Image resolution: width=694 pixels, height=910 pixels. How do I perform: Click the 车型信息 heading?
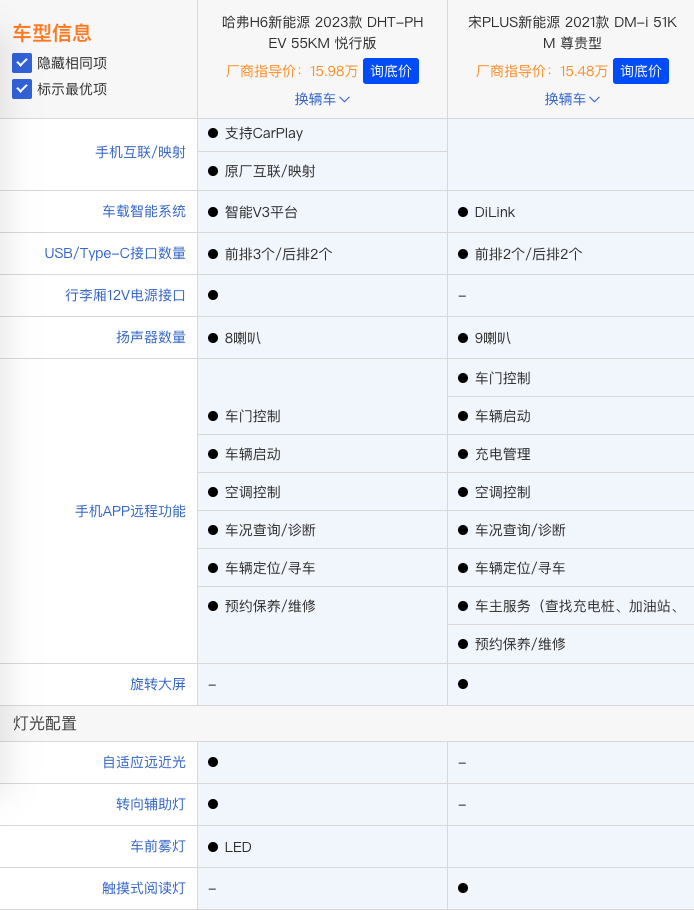point(52,32)
